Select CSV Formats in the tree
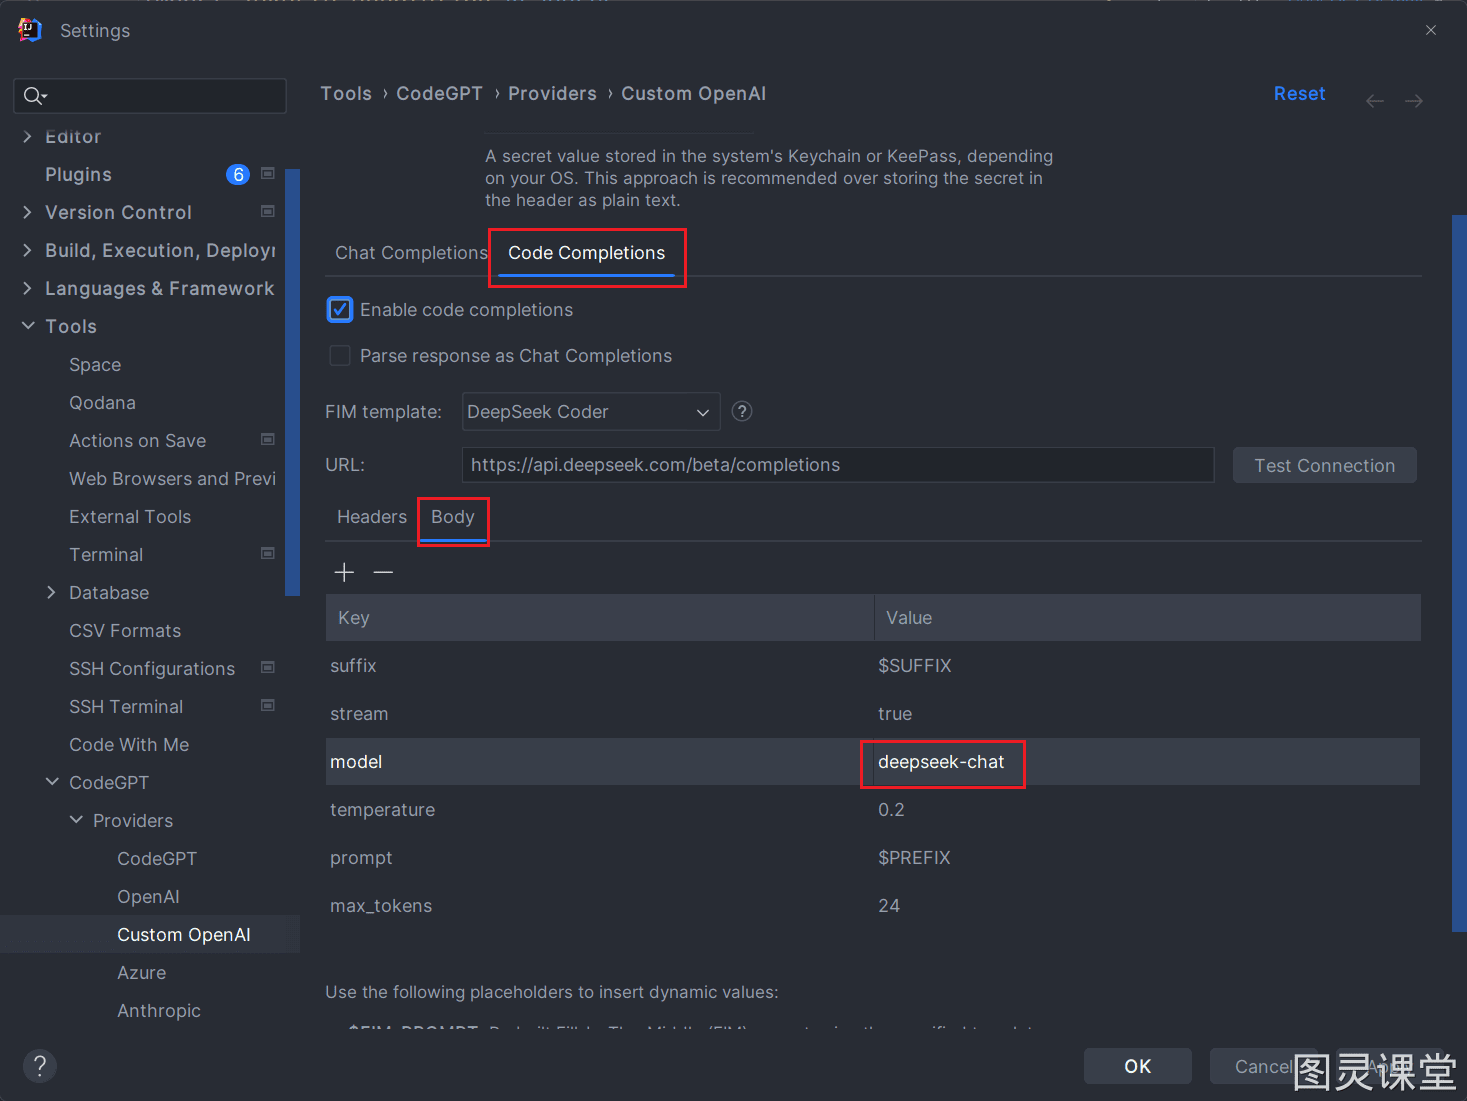 125,631
